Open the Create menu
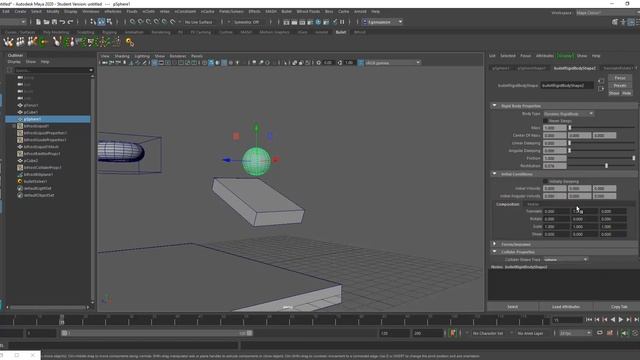 coord(20,11)
